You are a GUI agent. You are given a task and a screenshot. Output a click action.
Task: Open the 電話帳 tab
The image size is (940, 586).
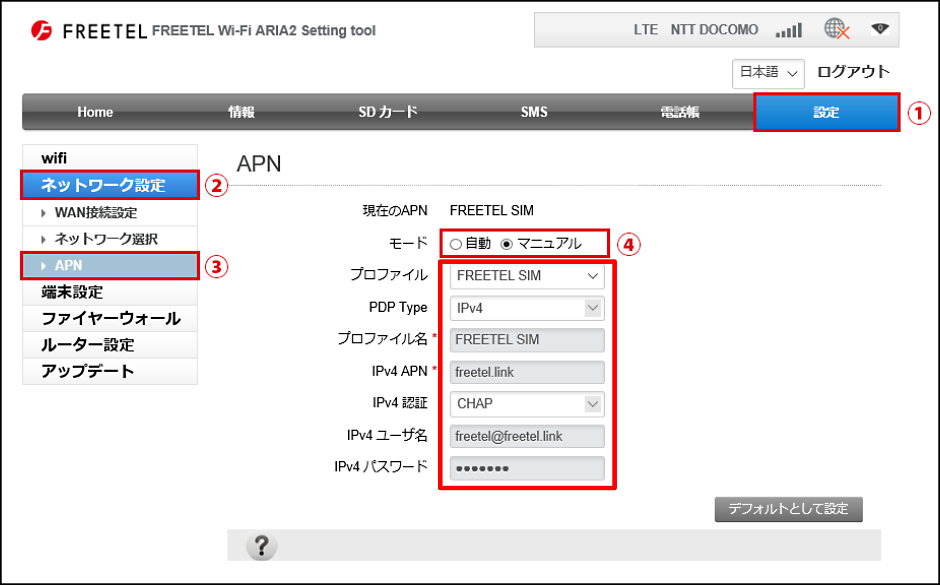point(680,112)
